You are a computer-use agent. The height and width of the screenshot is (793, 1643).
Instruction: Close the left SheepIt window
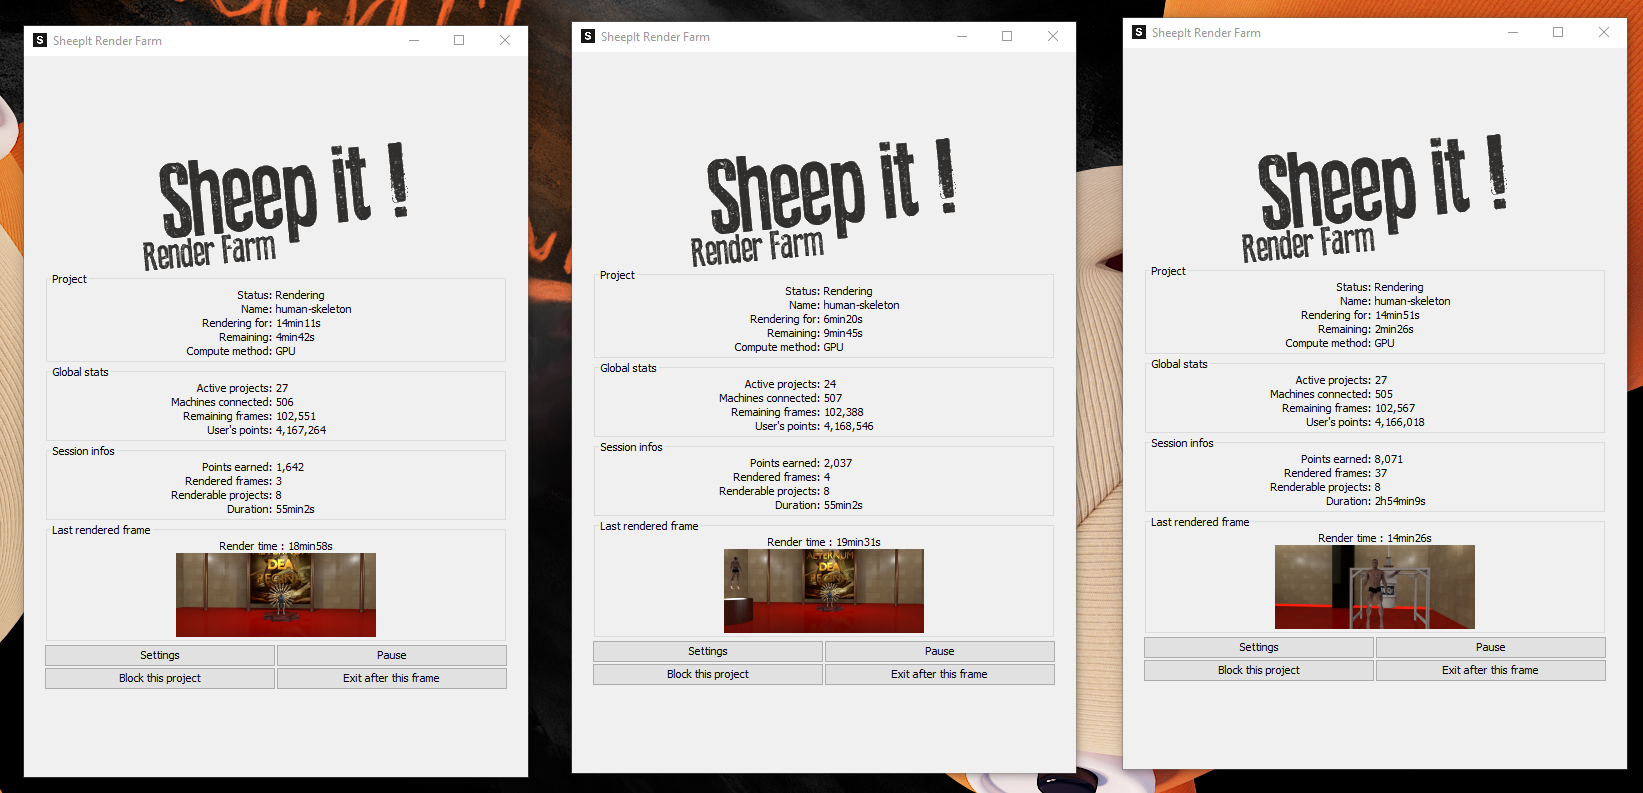(x=505, y=40)
